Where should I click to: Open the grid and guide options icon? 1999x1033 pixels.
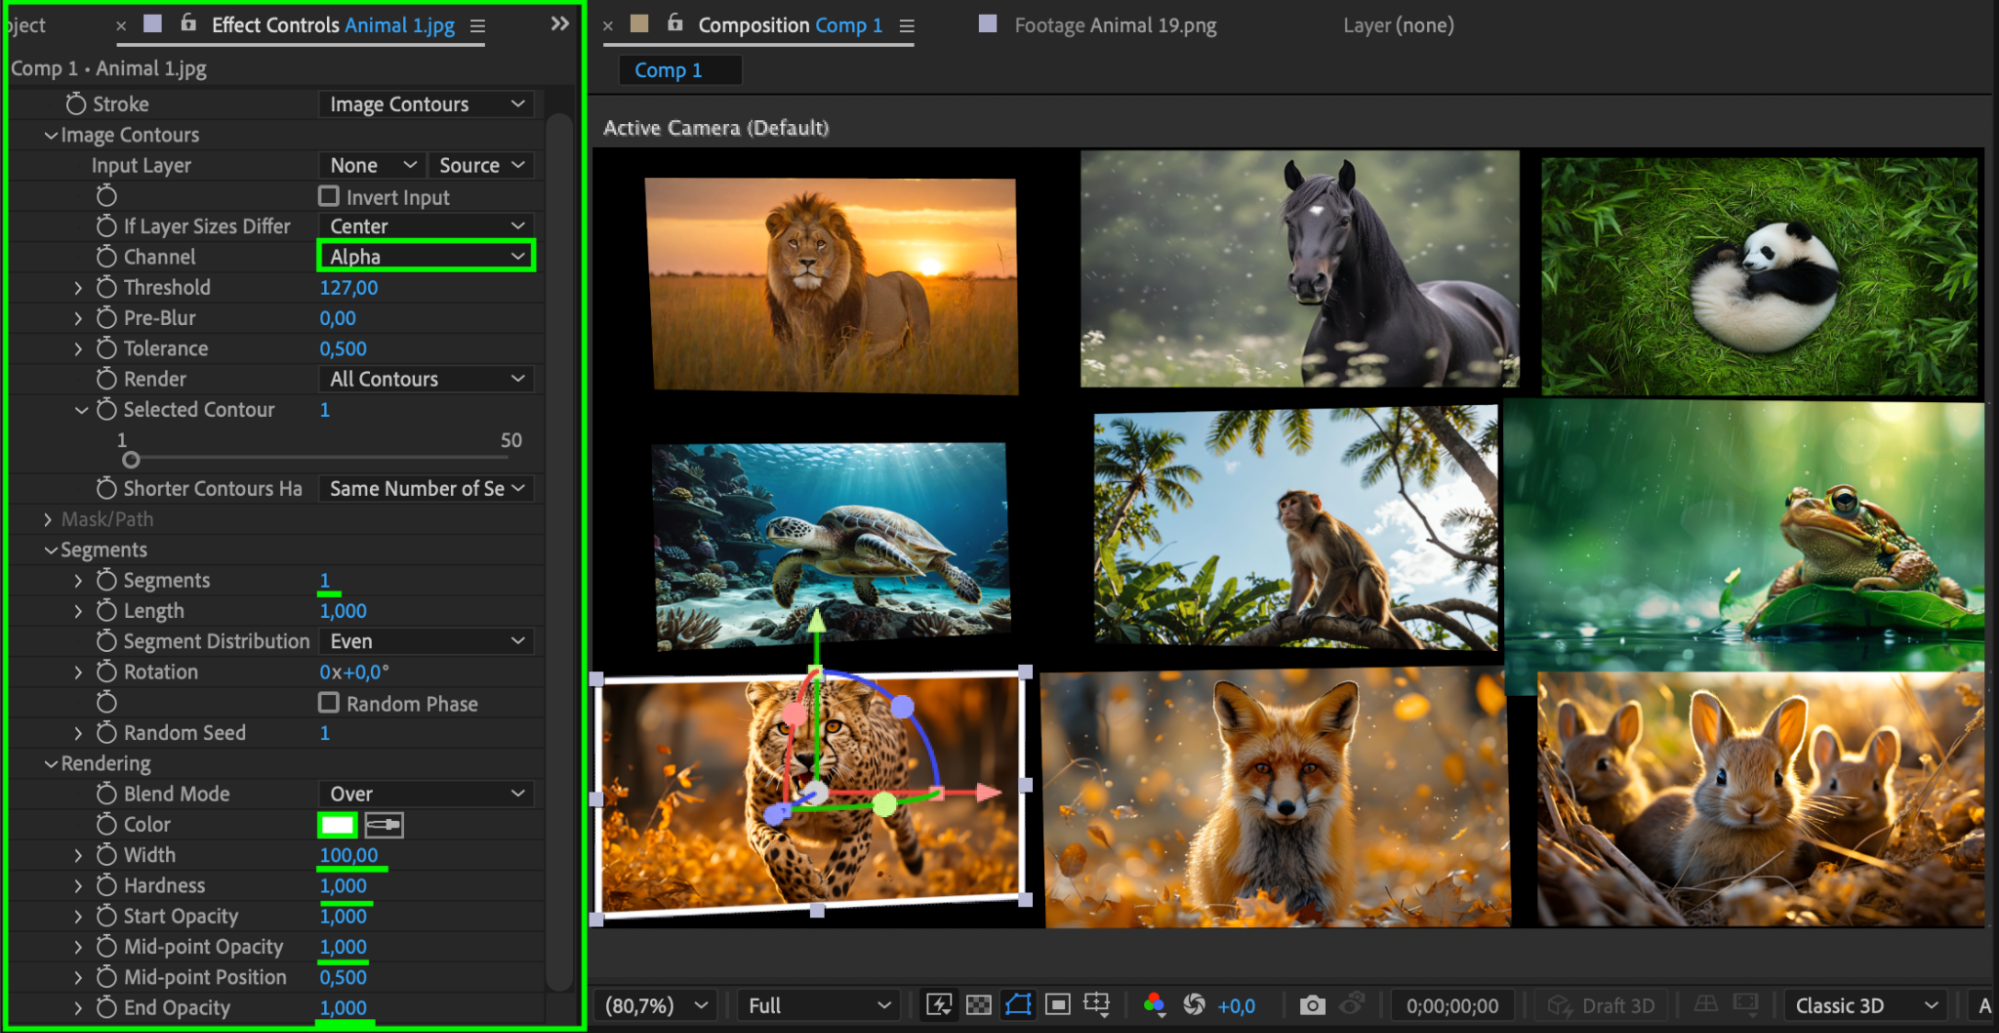[1097, 1005]
